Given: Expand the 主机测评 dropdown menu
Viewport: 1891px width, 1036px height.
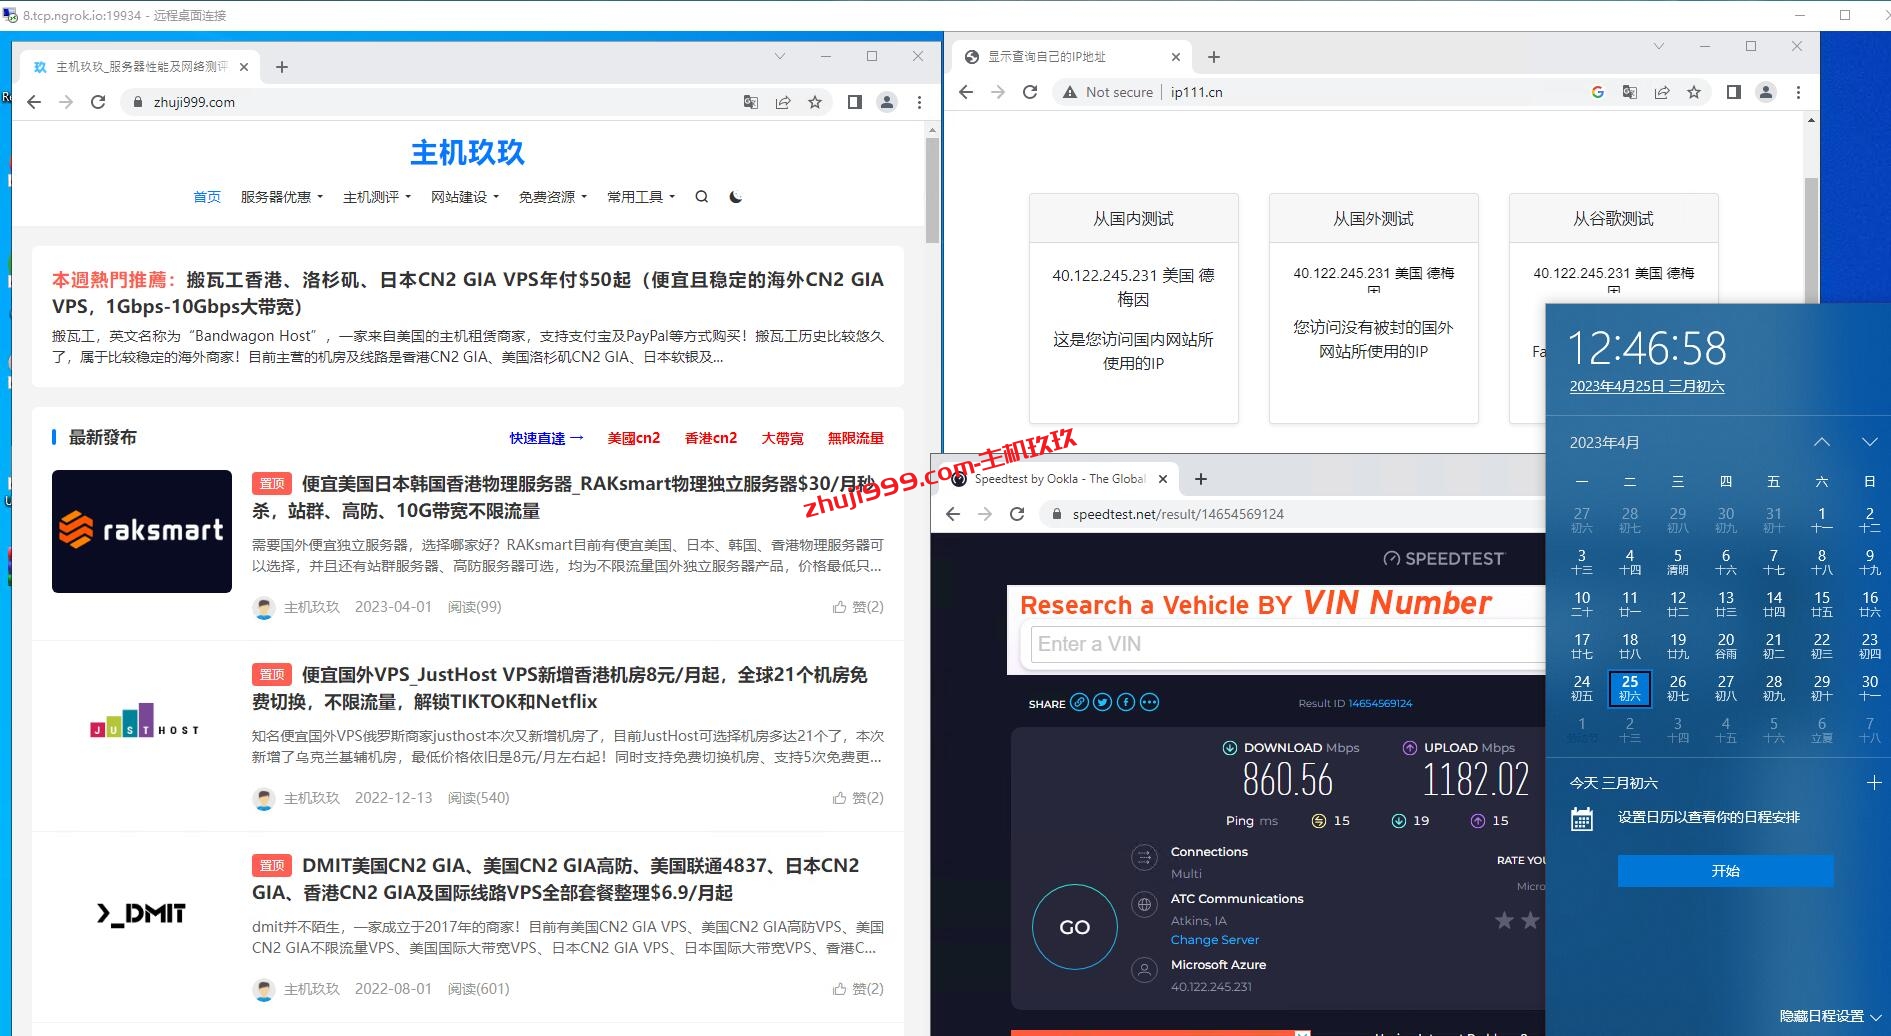Looking at the screenshot, I should [x=376, y=197].
